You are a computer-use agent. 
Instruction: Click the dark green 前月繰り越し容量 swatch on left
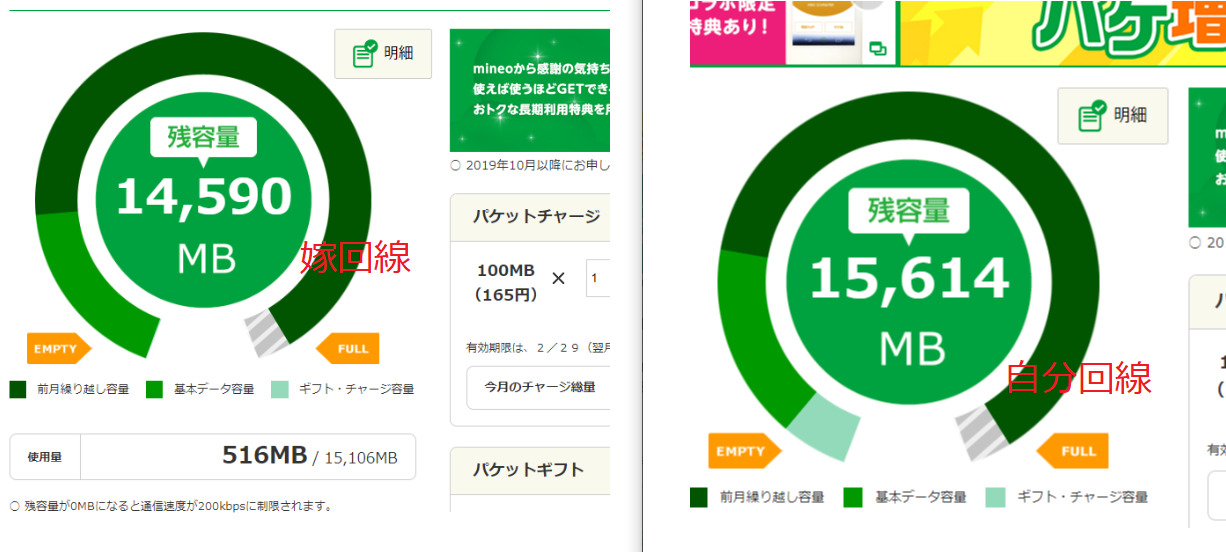point(18,389)
